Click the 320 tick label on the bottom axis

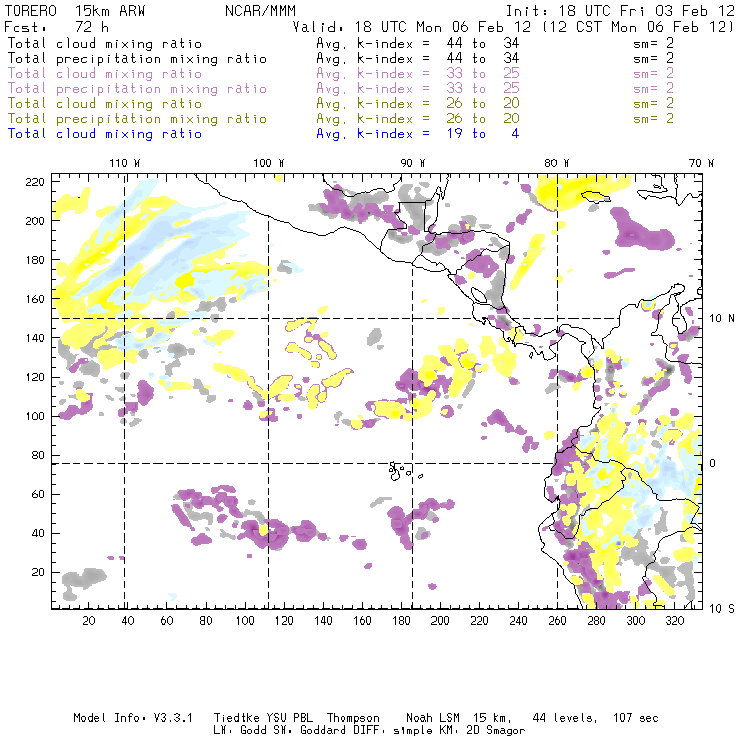[x=674, y=621]
